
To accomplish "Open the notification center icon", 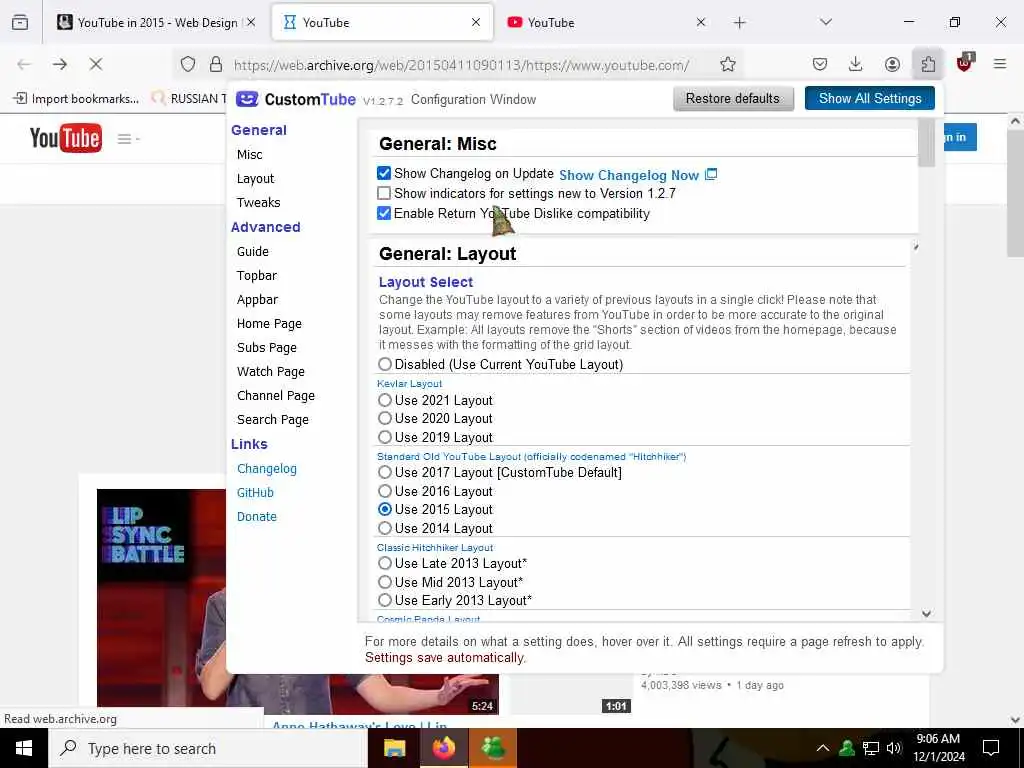I will click(991, 748).
